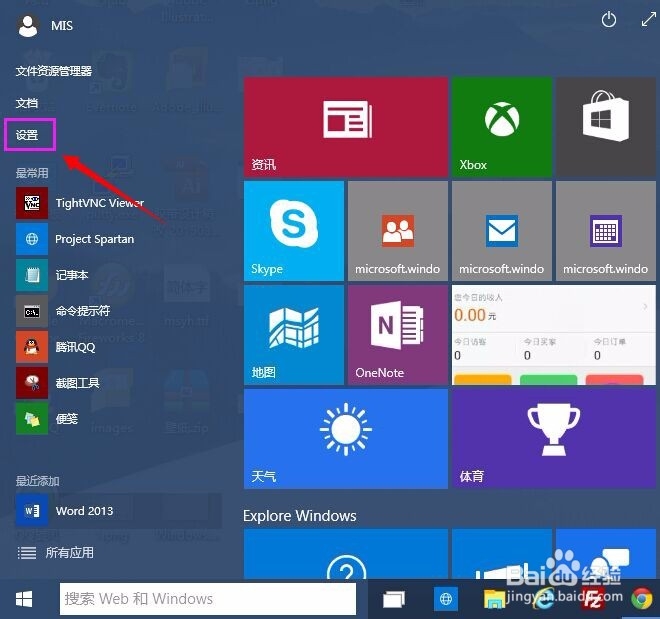
Task: Open 命令提示符 command prompt icon
Action: pyautogui.click(x=32, y=311)
